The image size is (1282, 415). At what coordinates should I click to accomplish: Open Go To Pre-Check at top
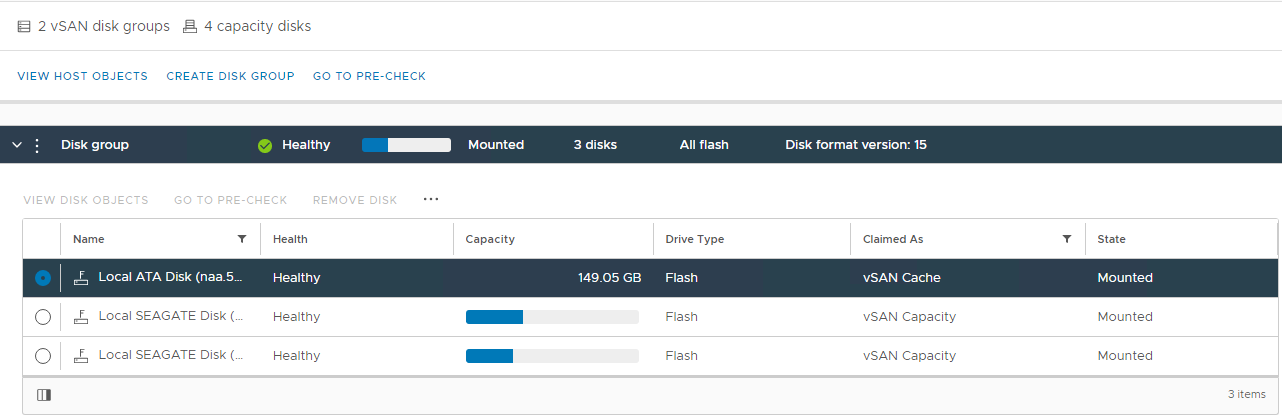click(x=369, y=76)
